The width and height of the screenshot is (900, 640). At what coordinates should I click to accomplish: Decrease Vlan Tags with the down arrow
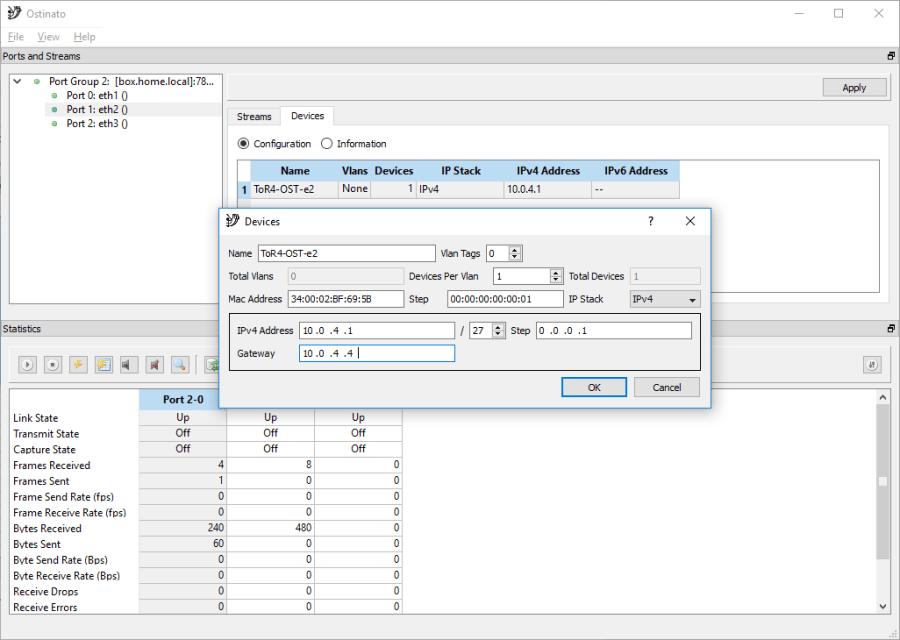[515, 257]
